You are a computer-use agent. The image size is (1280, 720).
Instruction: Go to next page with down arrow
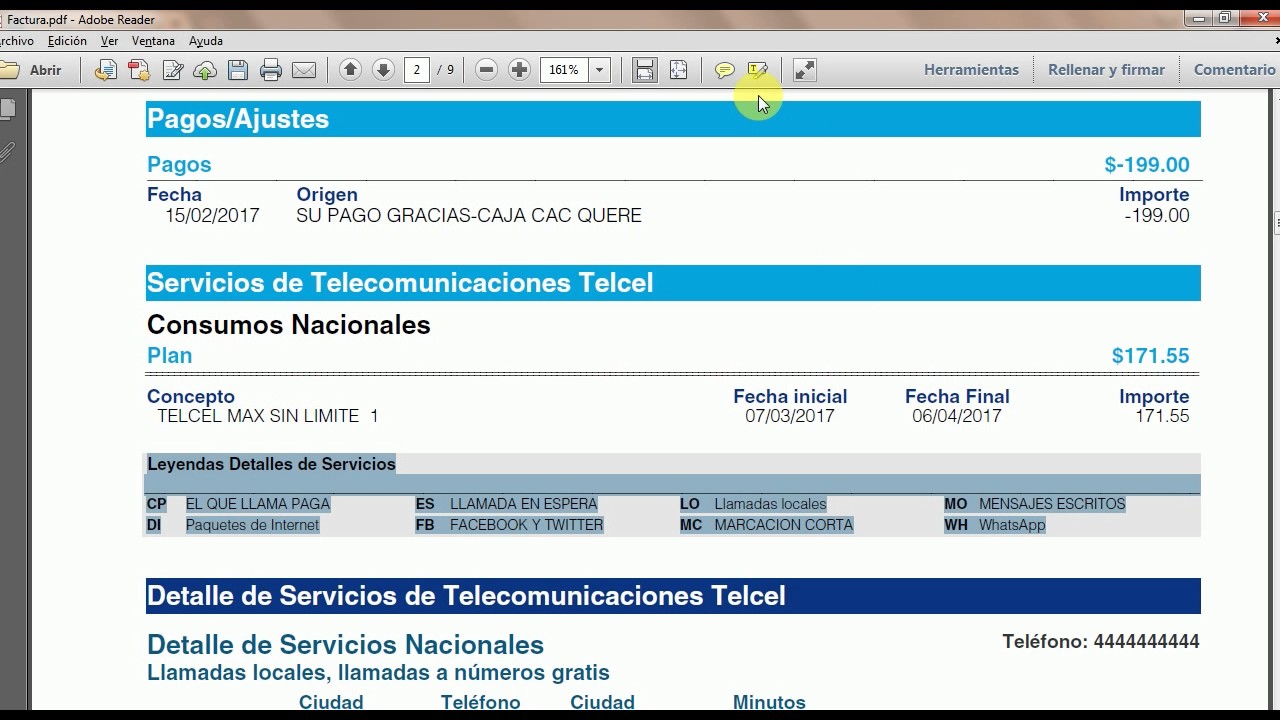(383, 69)
